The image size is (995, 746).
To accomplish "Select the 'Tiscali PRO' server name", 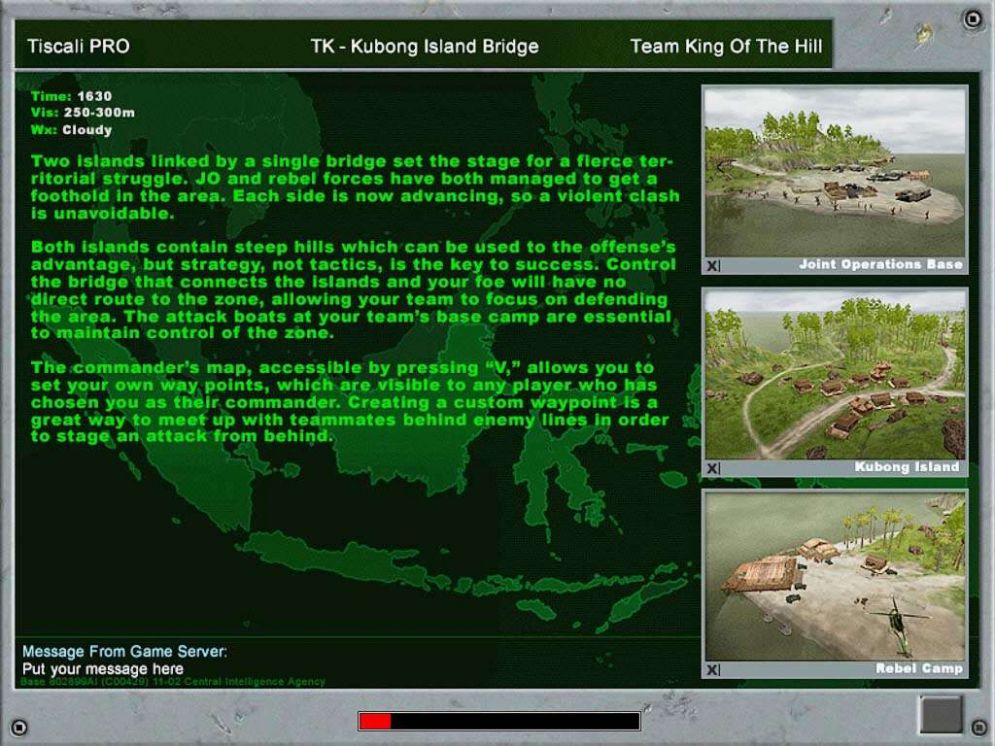I will (78, 46).
